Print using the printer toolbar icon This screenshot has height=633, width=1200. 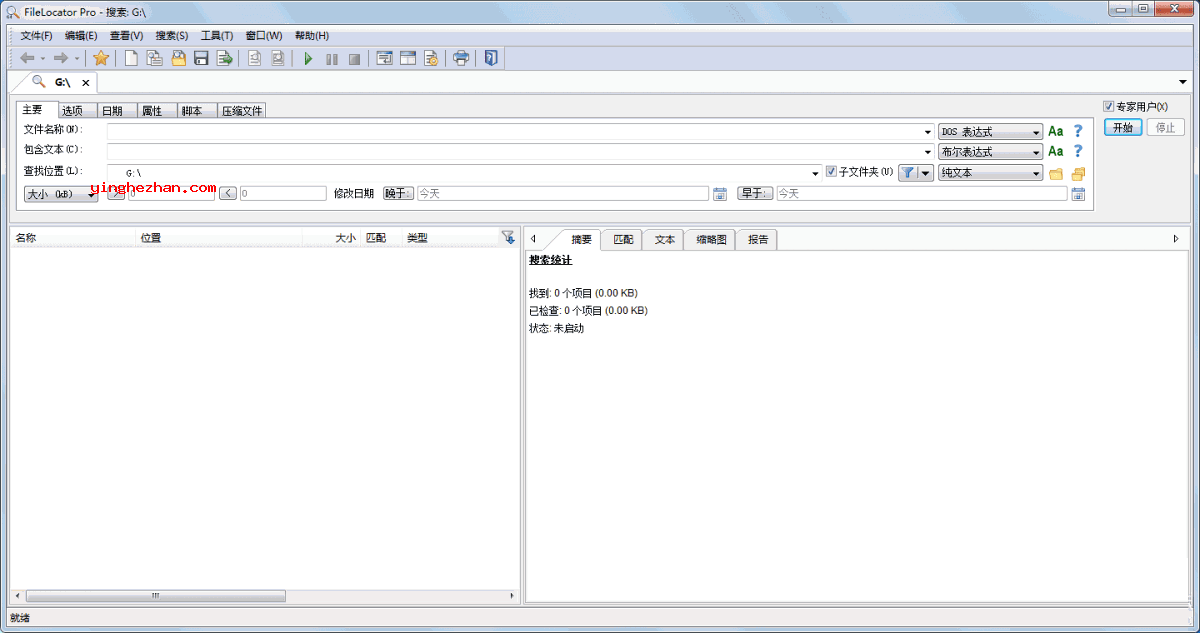(x=461, y=59)
